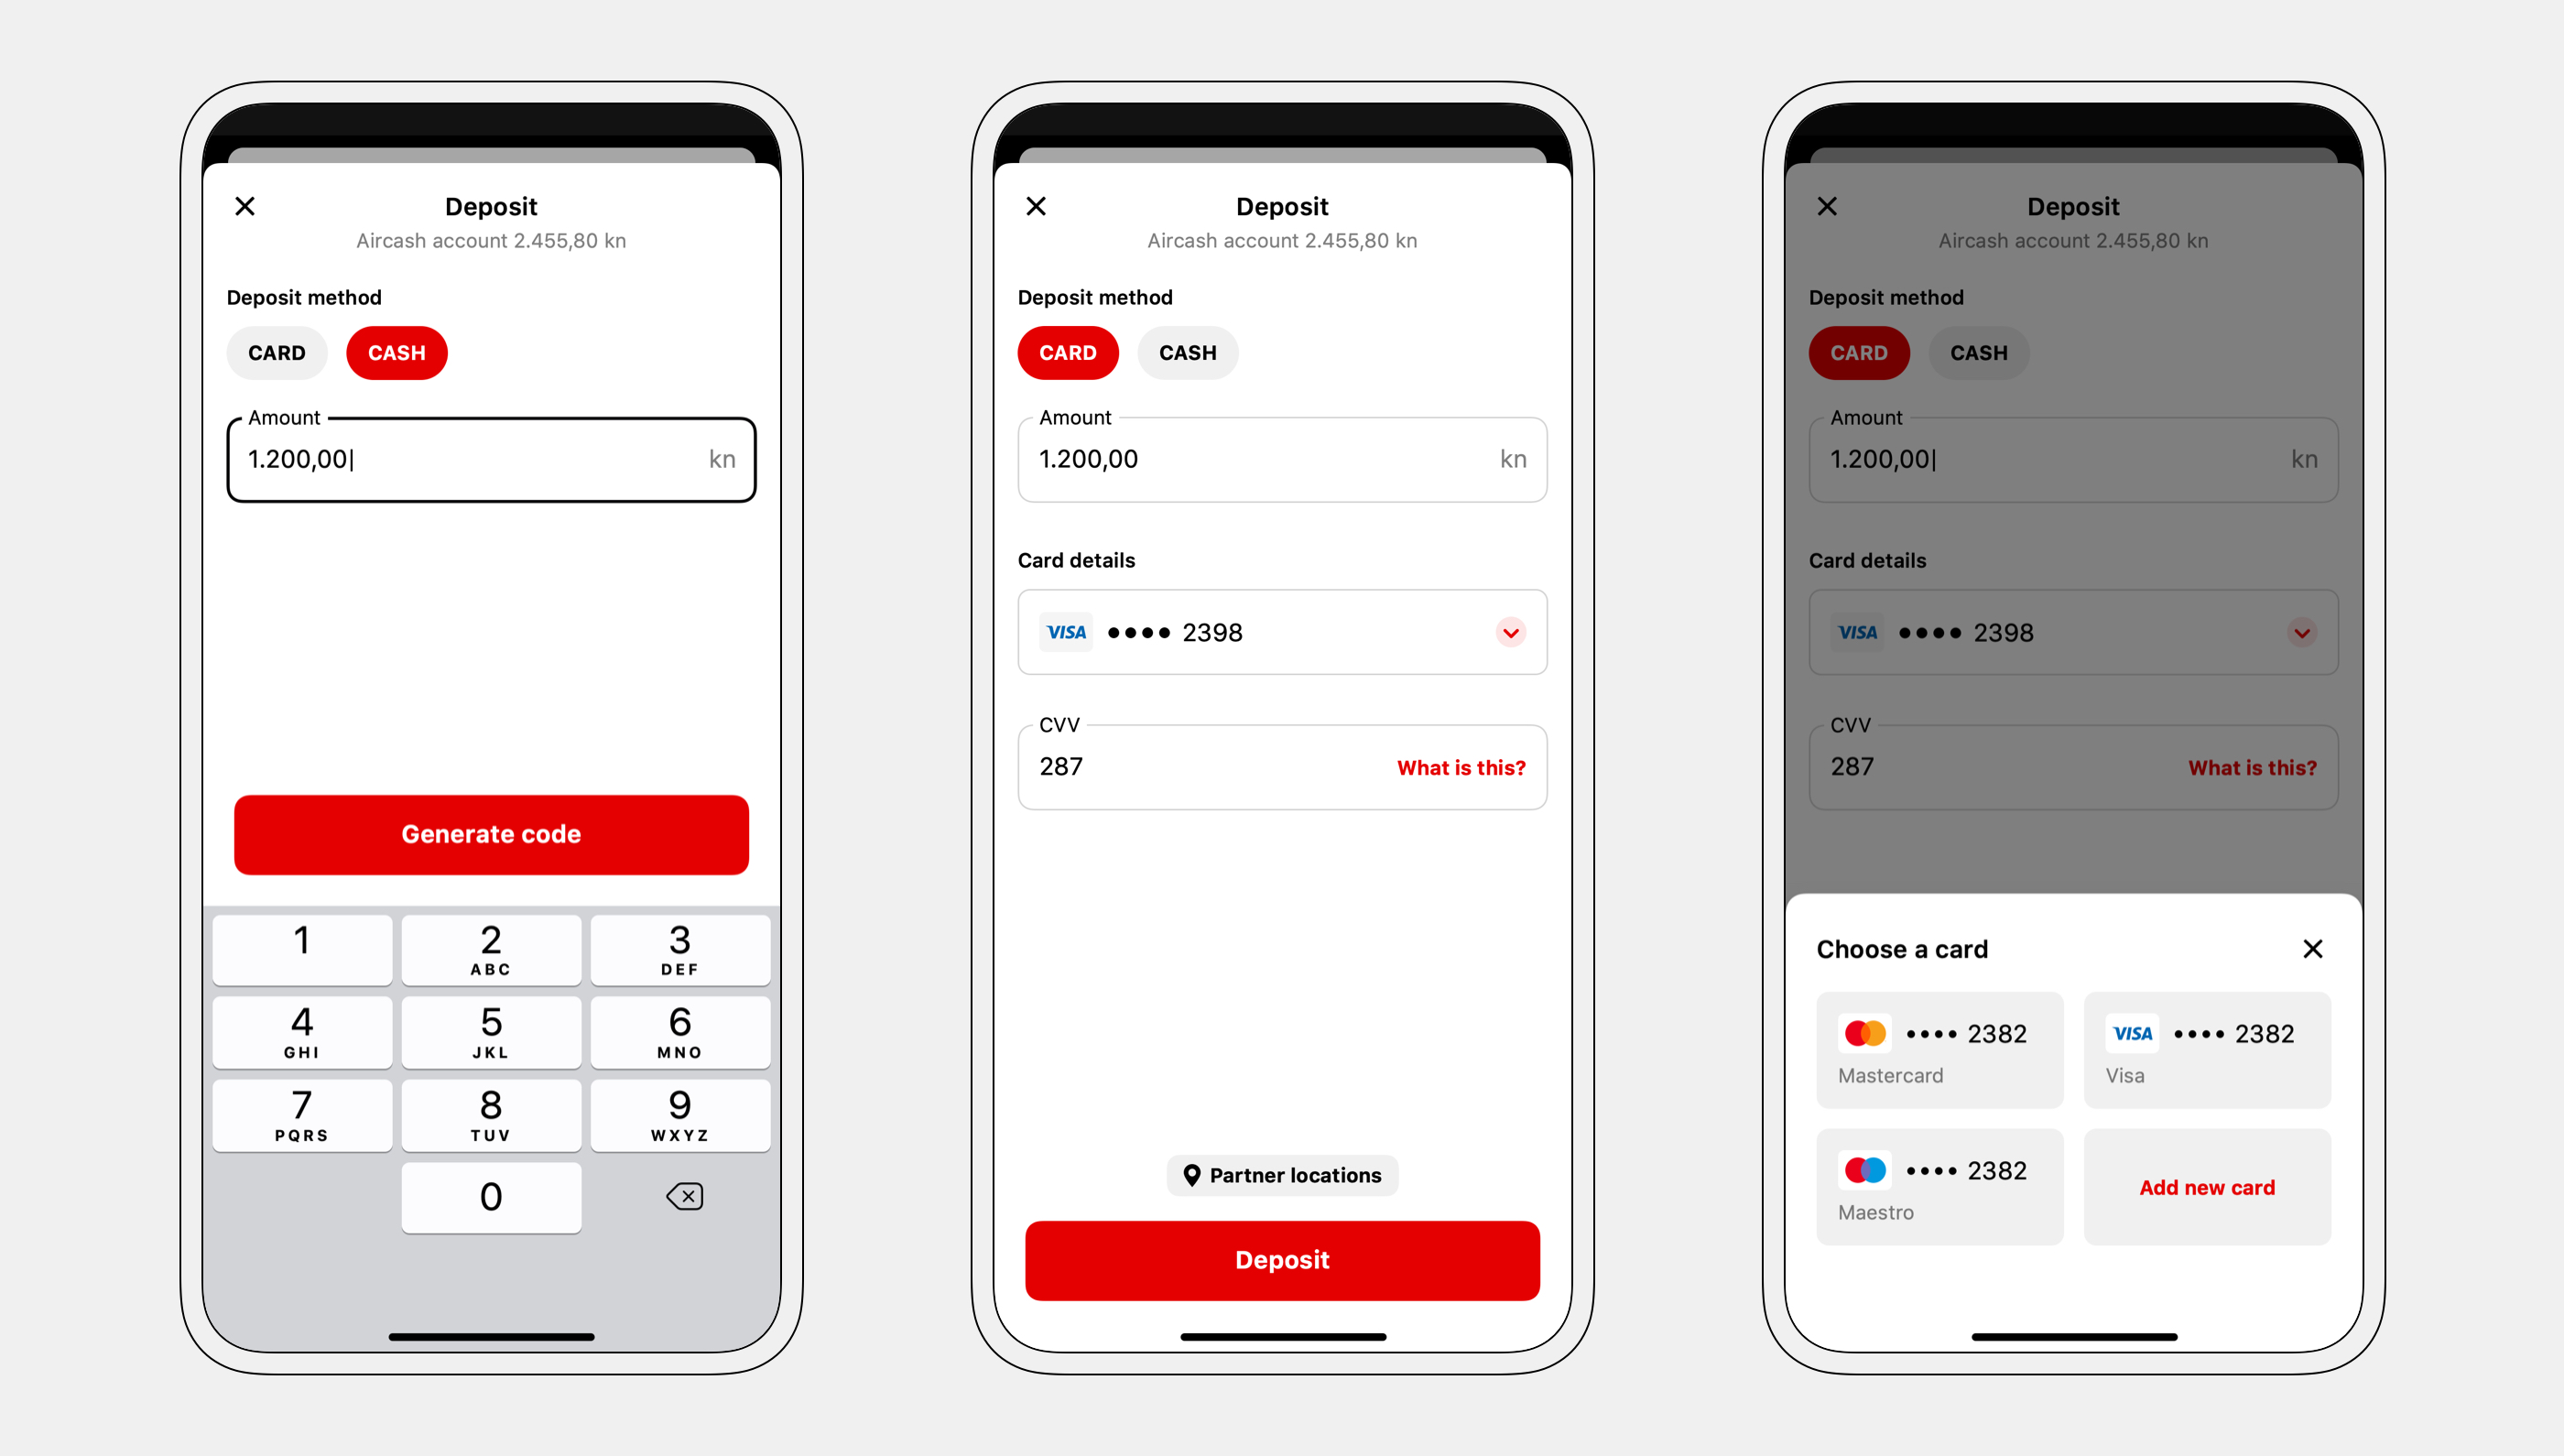Close the Choose a card panel
This screenshot has width=2564, height=1456.
click(x=2314, y=949)
